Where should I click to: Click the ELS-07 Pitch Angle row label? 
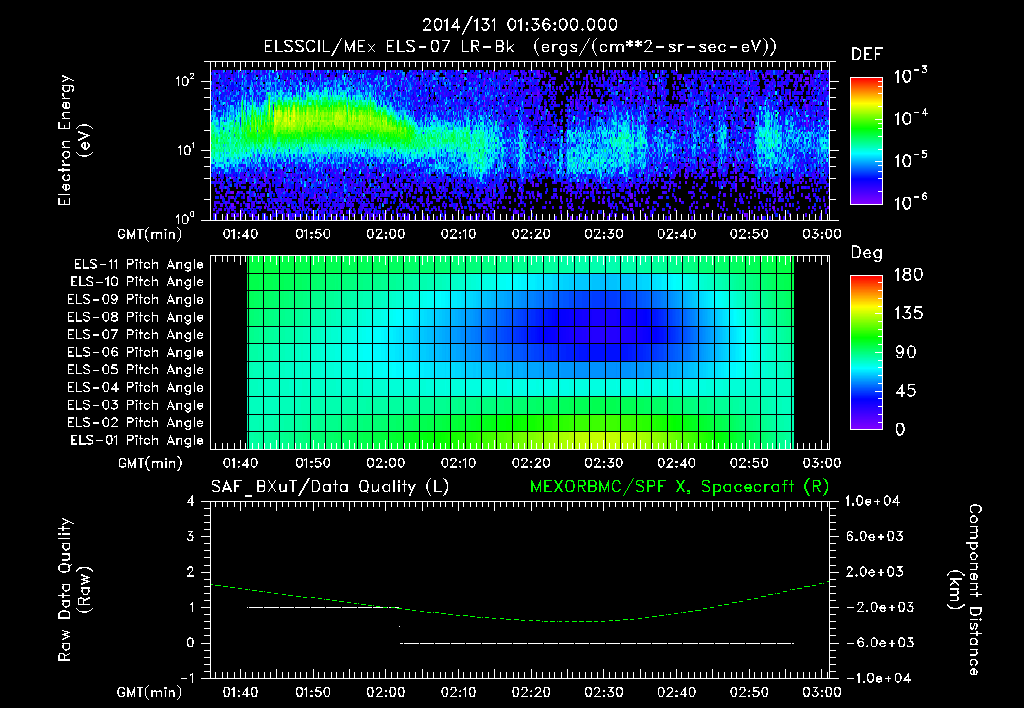(136, 335)
